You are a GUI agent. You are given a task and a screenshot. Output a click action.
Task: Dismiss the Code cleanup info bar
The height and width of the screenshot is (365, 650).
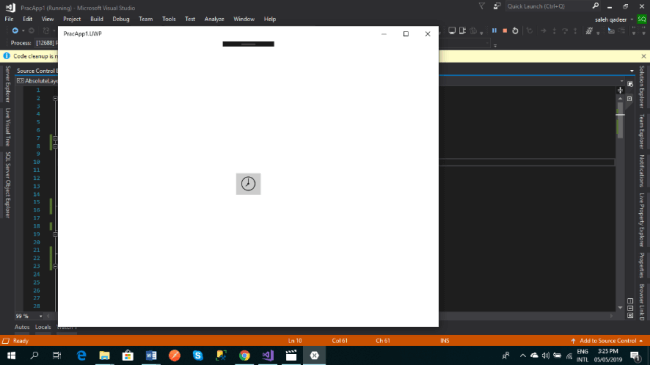[643, 56]
